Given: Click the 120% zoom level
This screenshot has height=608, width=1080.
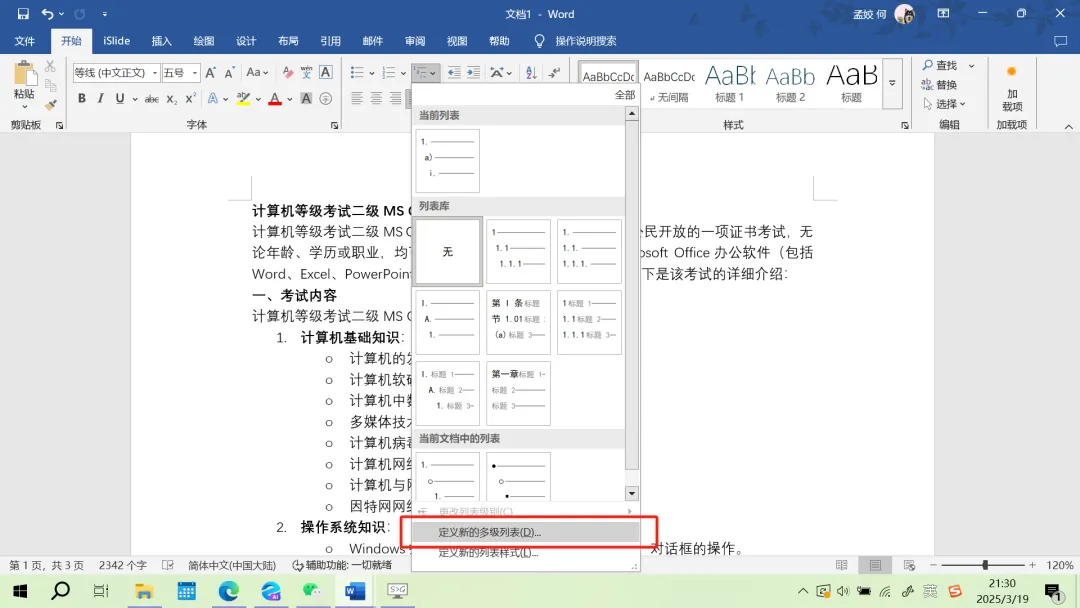Looking at the screenshot, I should [x=1059, y=565].
